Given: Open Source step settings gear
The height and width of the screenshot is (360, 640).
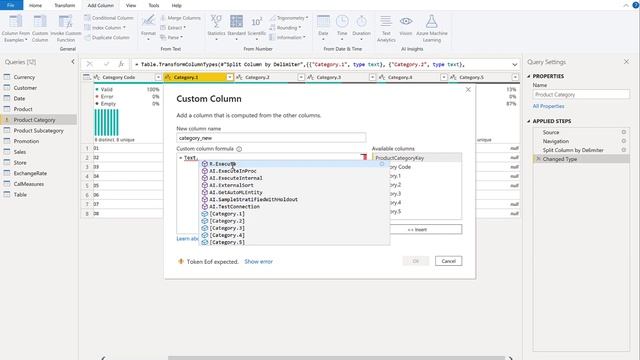Looking at the screenshot, I should tap(624, 132).
